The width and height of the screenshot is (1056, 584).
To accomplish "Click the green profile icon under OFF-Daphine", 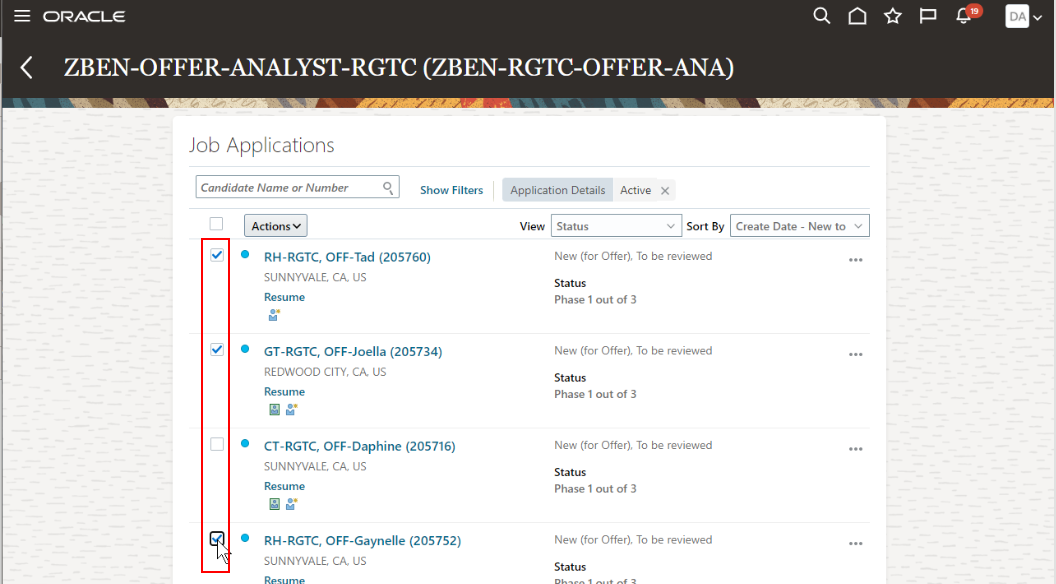I will (x=275, y=504).
